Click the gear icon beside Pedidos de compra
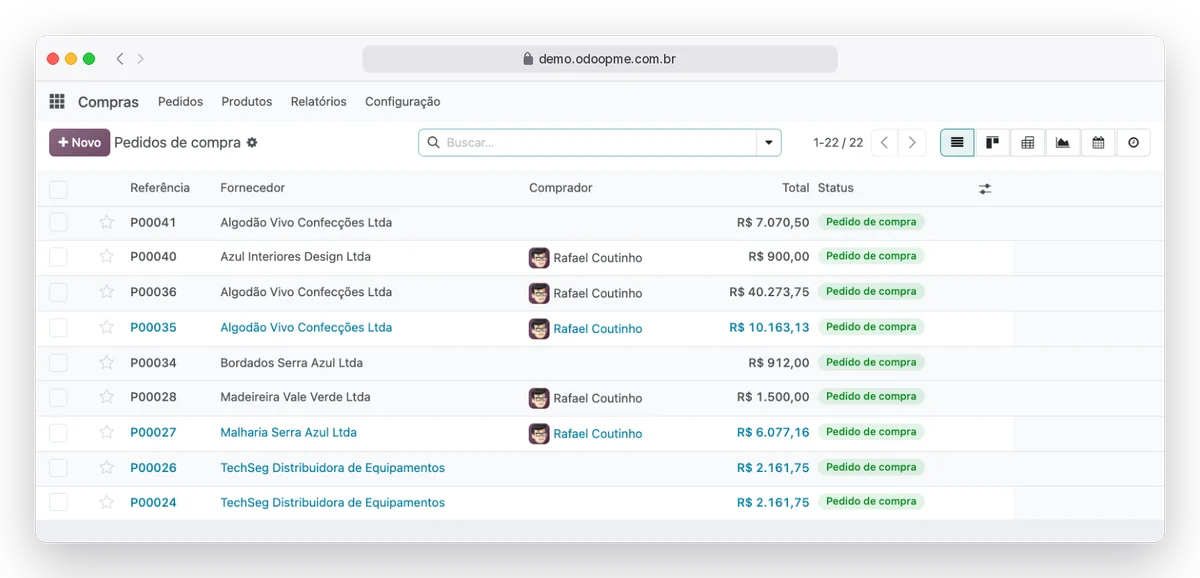The width and height of the screenshot is (1200, 578). click(252, 143)
